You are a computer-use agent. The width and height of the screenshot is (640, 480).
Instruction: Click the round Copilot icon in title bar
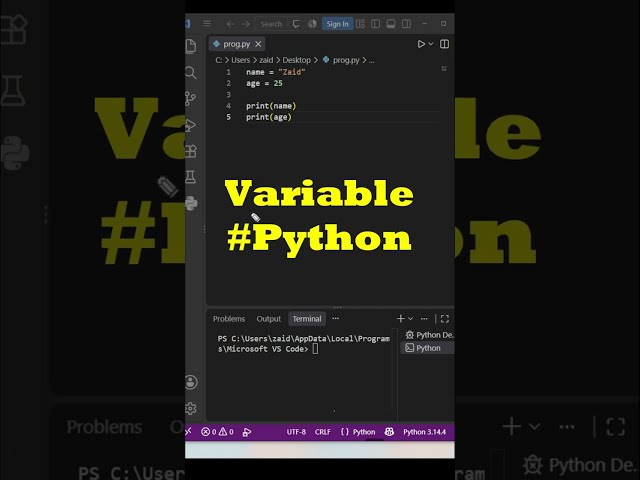(312, 24)
